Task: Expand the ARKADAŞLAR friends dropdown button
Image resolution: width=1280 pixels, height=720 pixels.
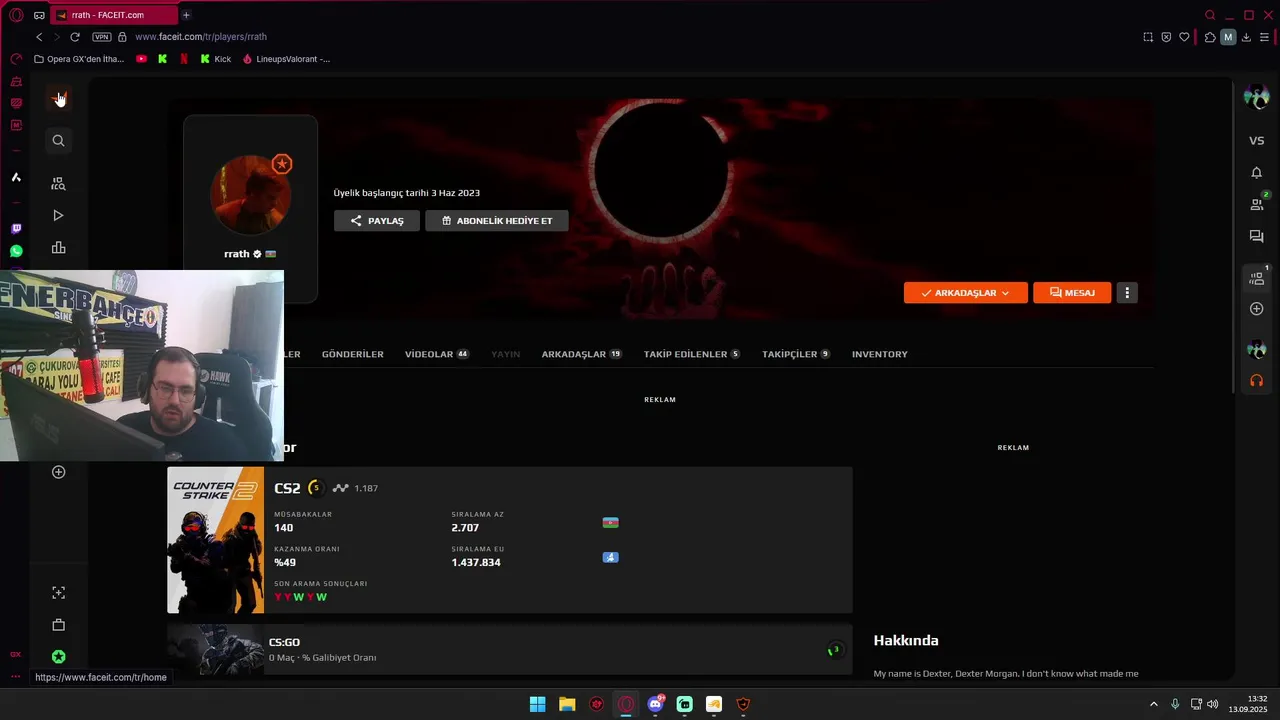Action: [x=965, y=293]
